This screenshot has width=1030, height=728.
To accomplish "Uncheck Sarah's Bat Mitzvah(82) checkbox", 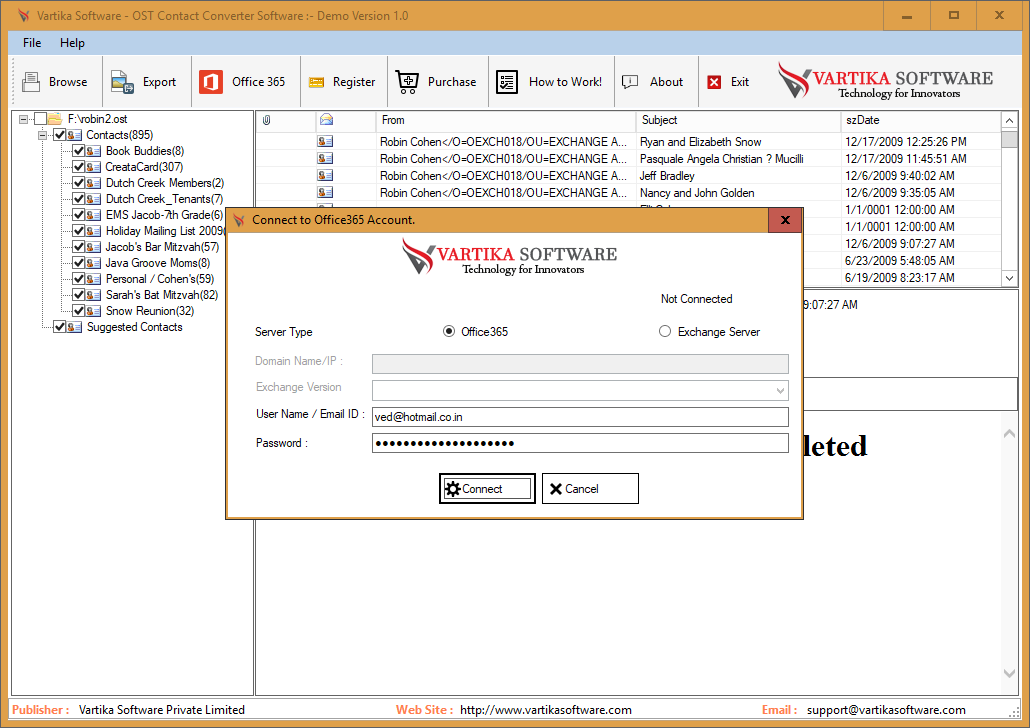I will (78, 295).
